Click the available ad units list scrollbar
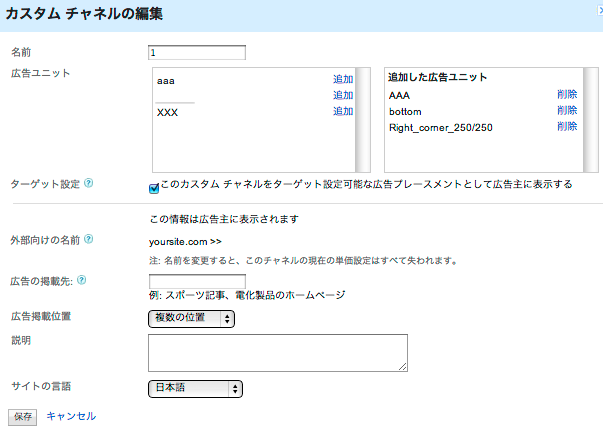 point(363,120)
